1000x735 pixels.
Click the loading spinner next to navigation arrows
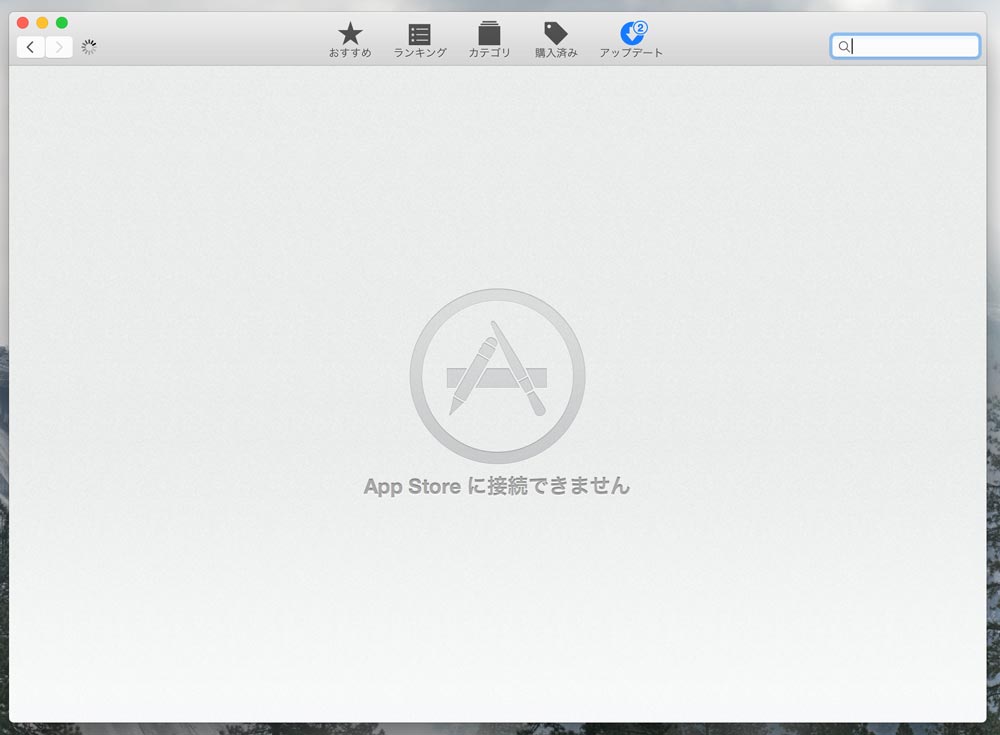[88, 46]
